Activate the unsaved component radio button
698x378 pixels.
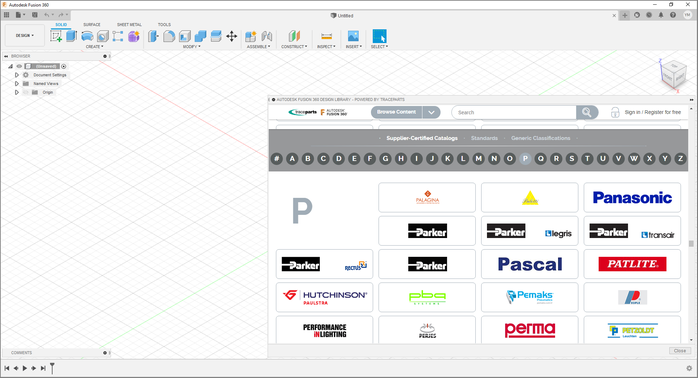pyautogui.click(x=64, y=66)
